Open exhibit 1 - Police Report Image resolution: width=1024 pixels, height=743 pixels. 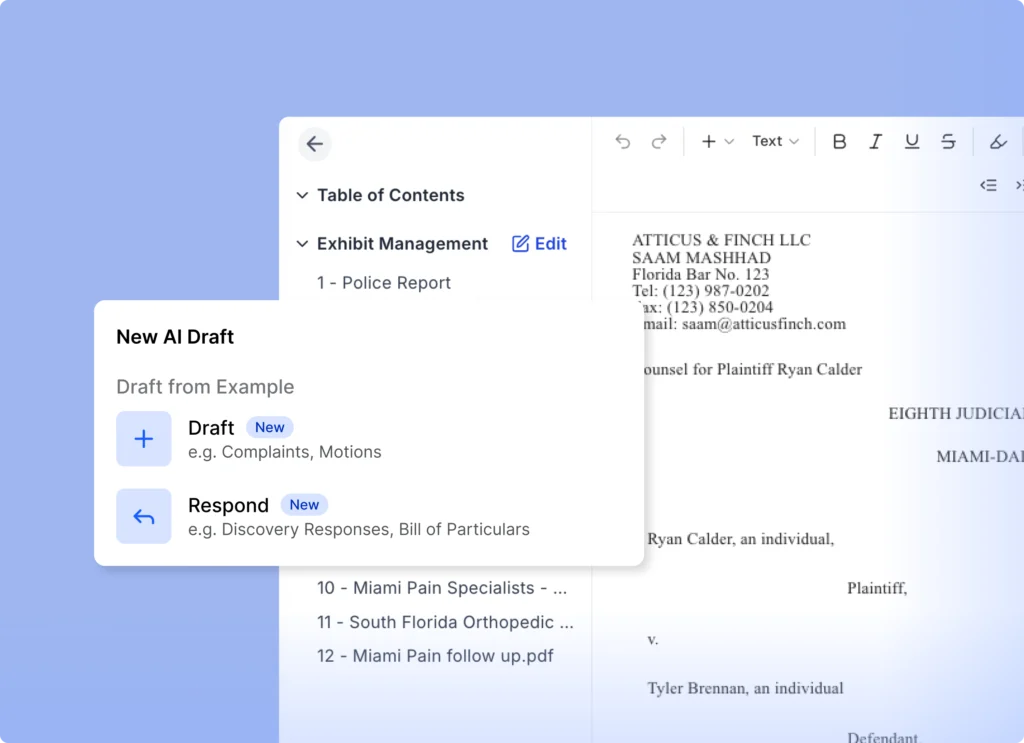click(384, 283)
